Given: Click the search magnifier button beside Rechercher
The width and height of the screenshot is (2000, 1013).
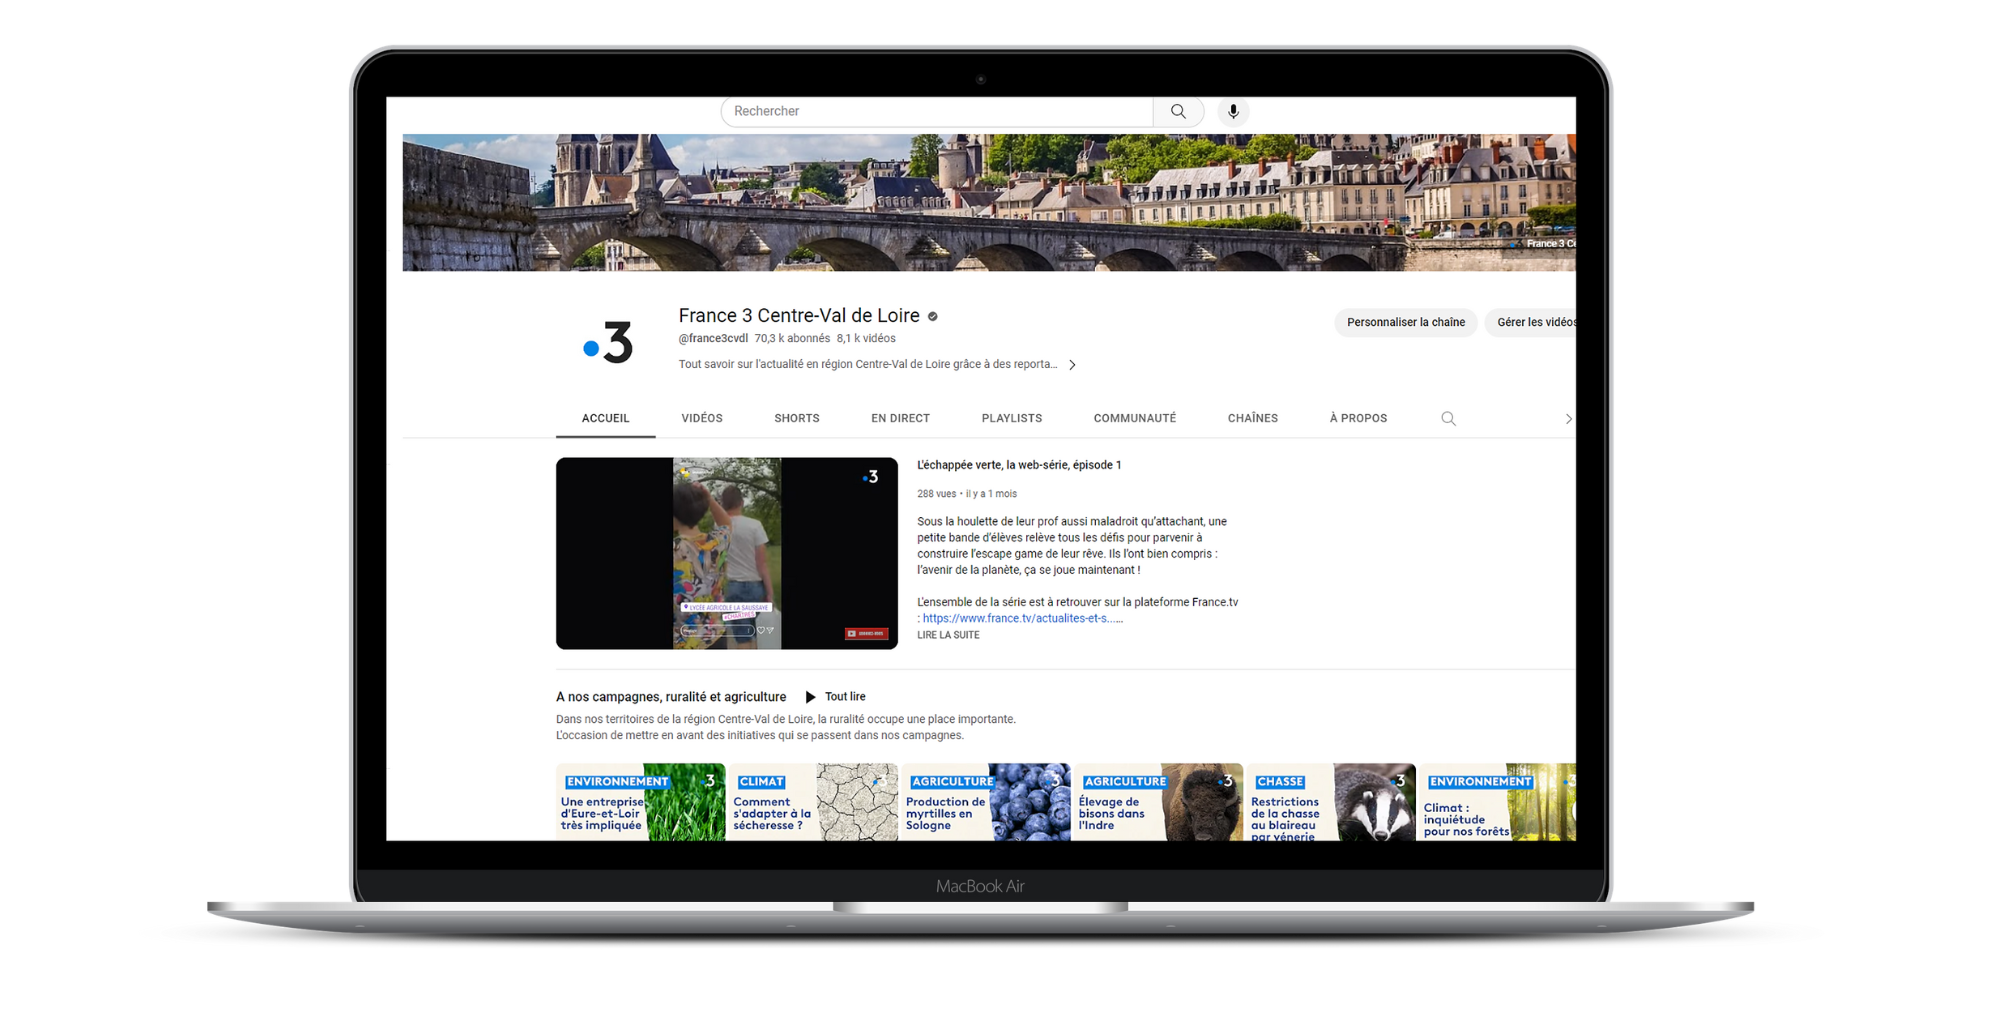Looking at the screenshot, I should click(x=1178, y=111).
